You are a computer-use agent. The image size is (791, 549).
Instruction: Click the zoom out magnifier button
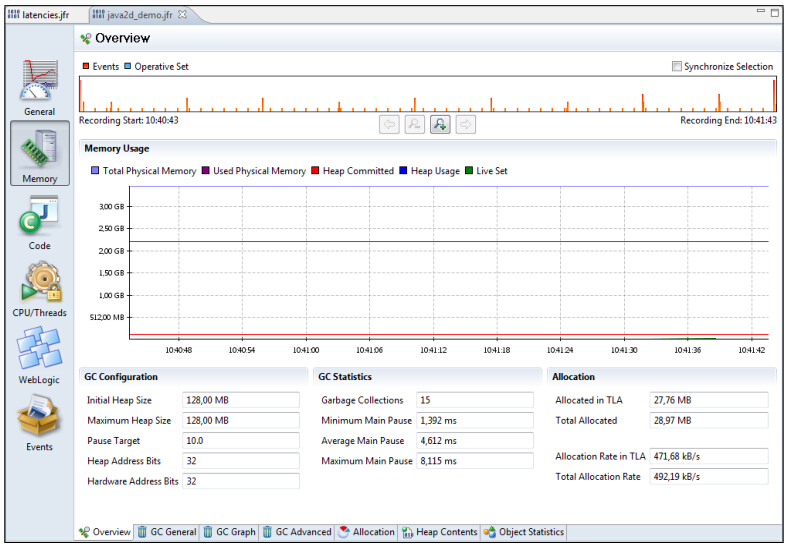(x=414, y=124)
